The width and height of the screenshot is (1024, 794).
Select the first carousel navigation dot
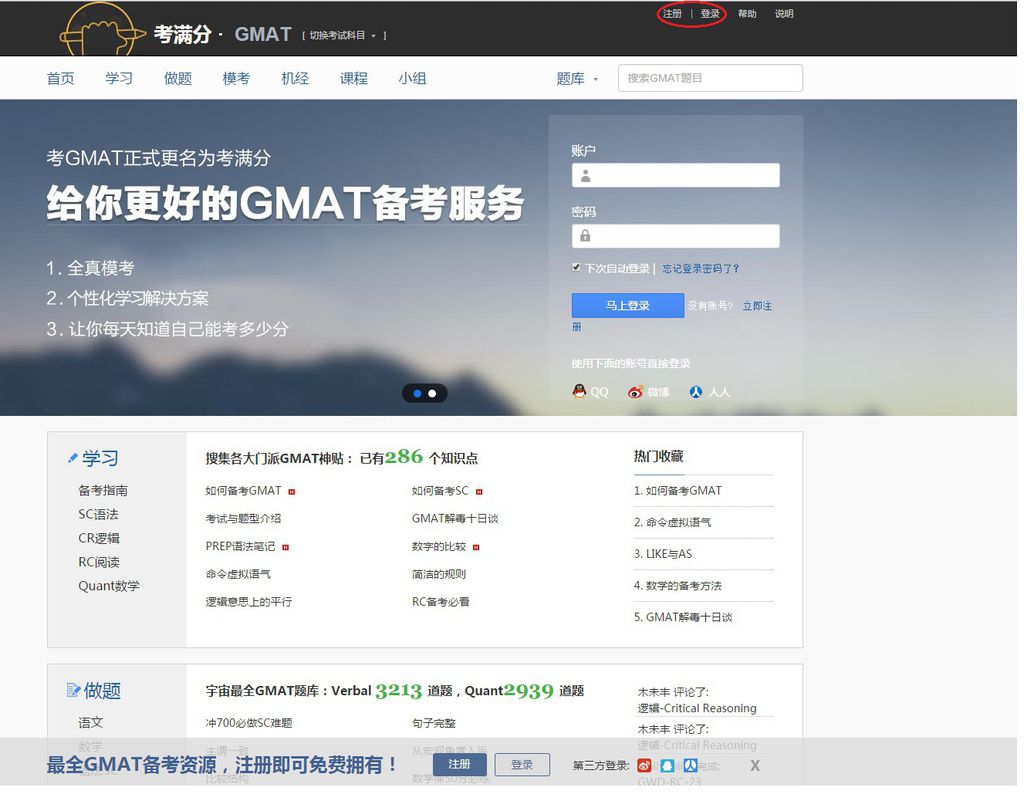[417, 393]
